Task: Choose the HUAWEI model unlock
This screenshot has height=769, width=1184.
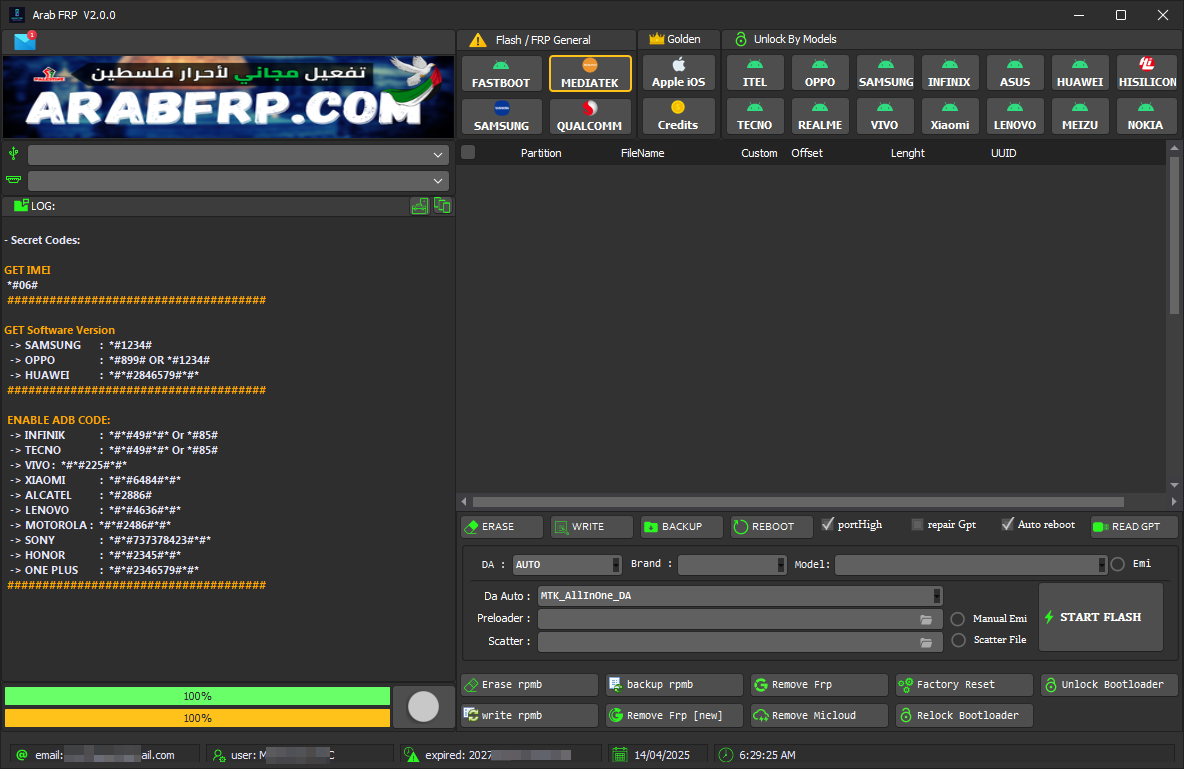Action: click(x=1080, y=73)
